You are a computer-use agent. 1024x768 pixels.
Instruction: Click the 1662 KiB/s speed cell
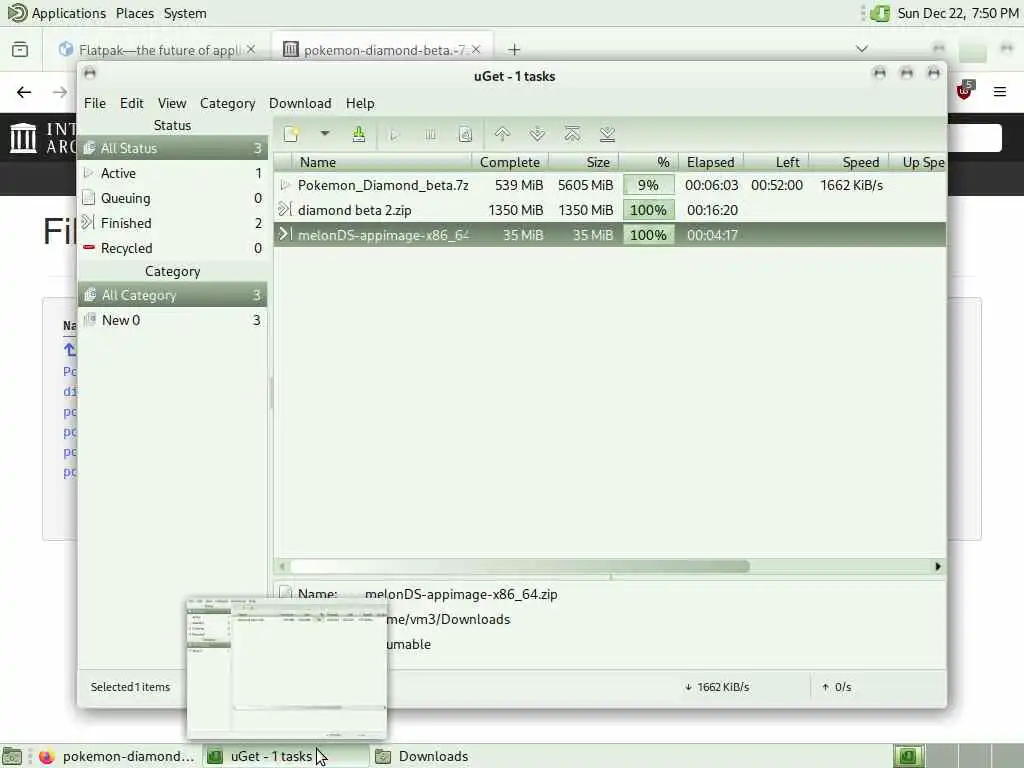pos(852,185)
